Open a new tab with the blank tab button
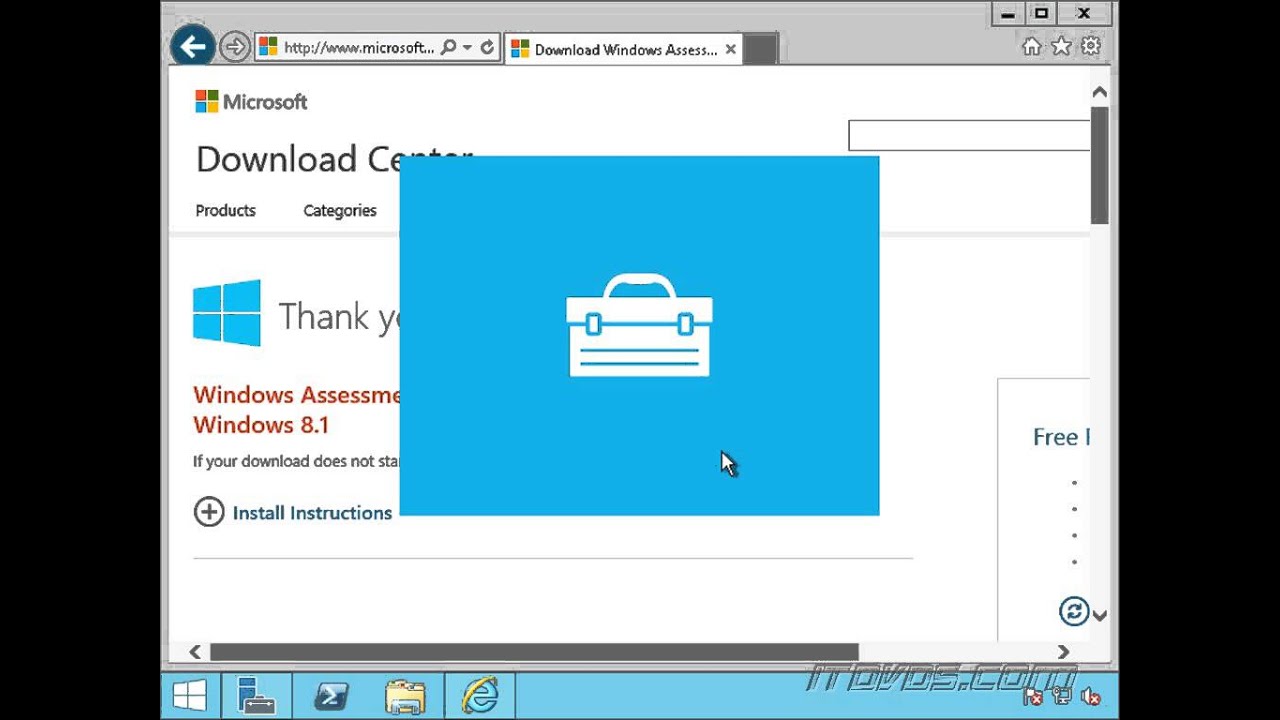The width and height of the screenshot is (1280, 720). 760,49
